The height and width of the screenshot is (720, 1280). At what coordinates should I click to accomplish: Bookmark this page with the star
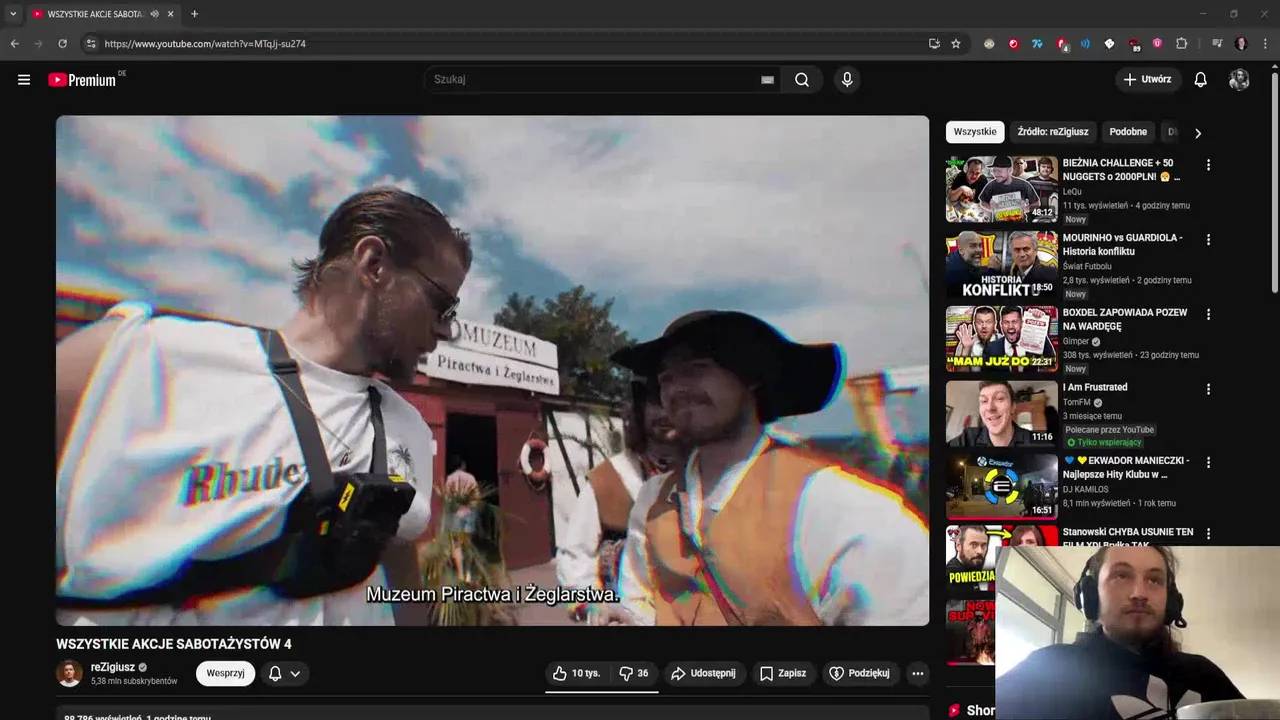tap(956, 44)
